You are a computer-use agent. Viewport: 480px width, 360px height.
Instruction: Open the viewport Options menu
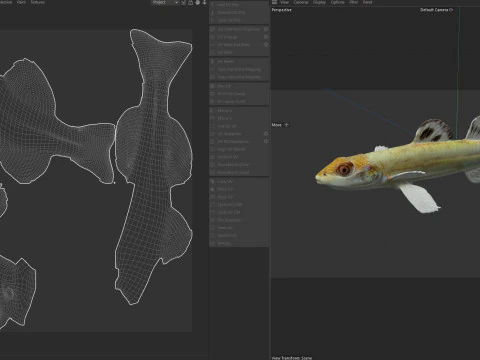coord(337,2)
